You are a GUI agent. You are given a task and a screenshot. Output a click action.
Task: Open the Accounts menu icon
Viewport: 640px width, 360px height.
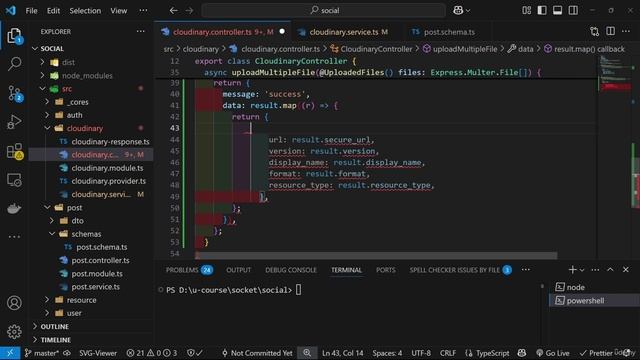(x=14, y=303)
